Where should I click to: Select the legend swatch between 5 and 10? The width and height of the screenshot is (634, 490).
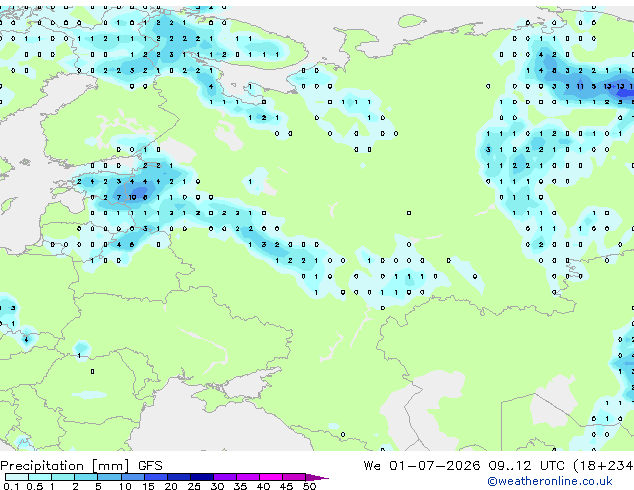(x=109, y=477)
